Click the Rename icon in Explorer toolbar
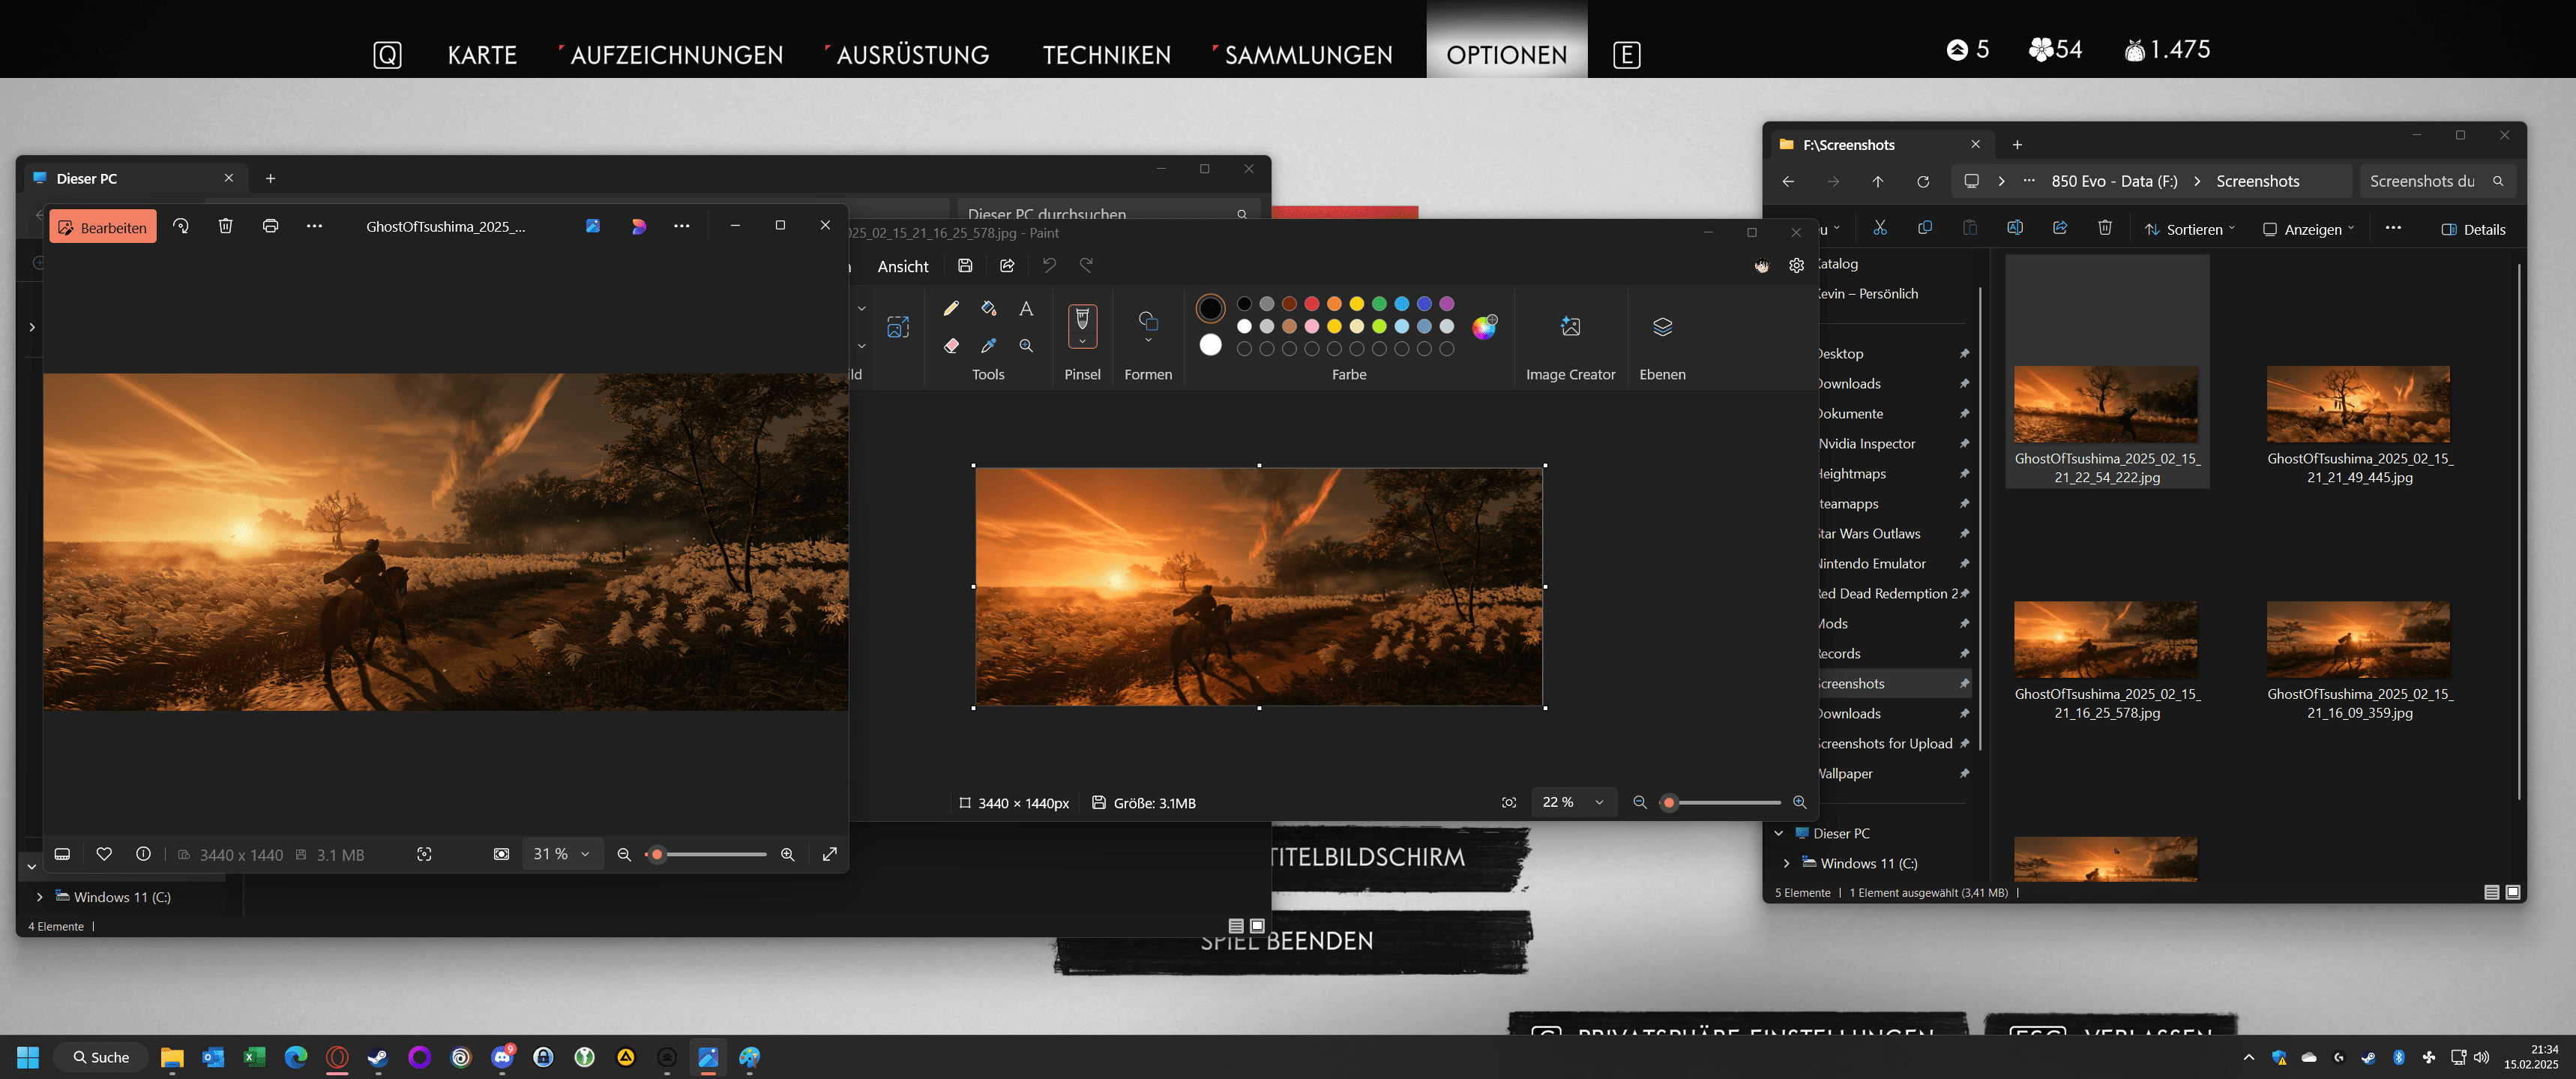This screenshot has width=2576, height=1079. [2015, 228]
